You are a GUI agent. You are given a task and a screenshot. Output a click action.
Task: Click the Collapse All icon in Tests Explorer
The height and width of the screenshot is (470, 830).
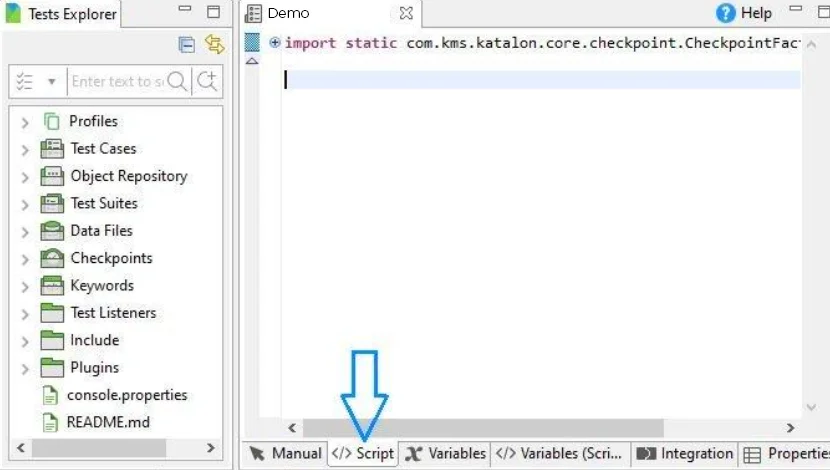[x=187, y=44]
